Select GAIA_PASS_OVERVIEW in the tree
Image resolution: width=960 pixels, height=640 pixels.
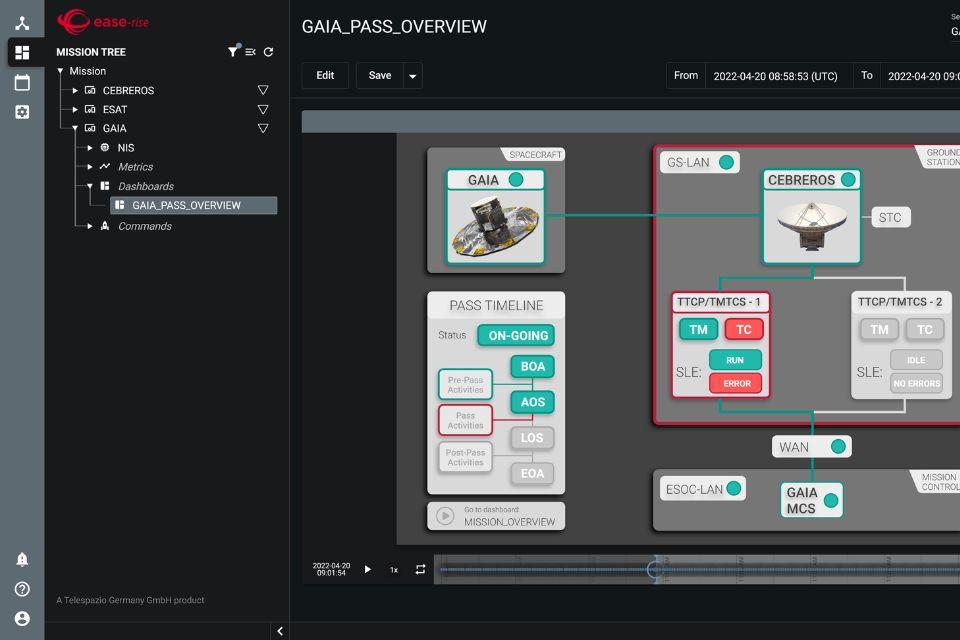pyautogui.click(x=193, y=205)
